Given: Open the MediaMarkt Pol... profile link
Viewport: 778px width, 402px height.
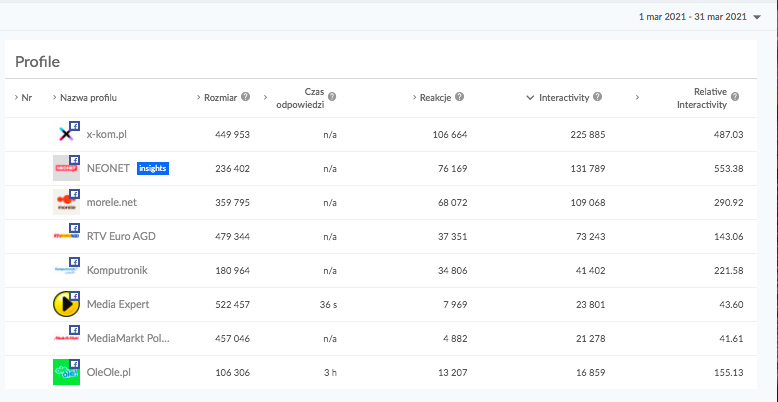Looking at the screenshot, I should point(128,338).
